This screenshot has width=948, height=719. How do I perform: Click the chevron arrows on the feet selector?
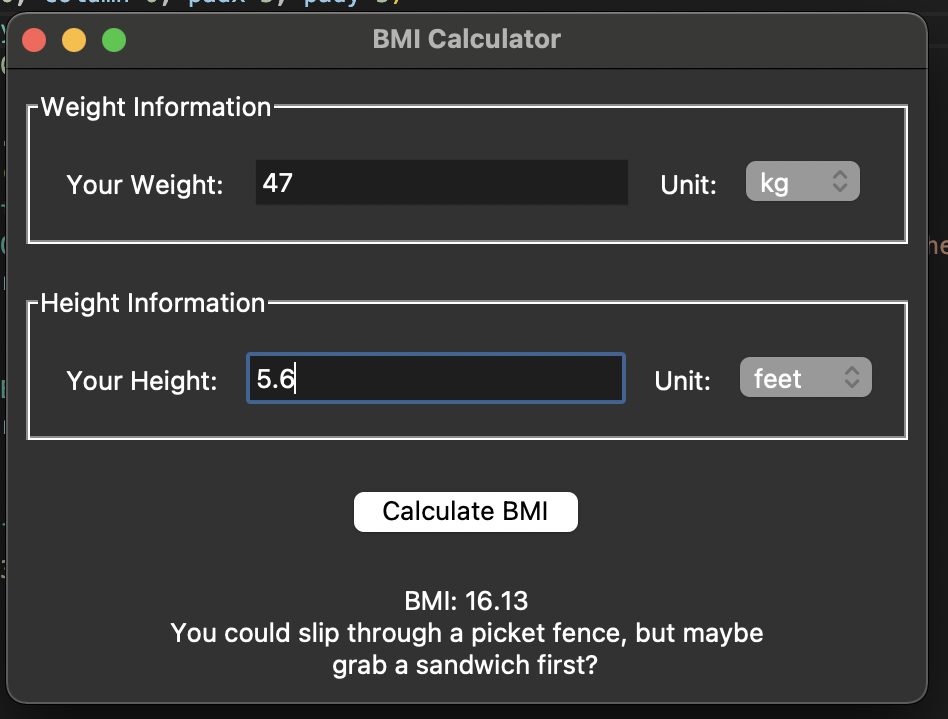pyautogui.click(x=852, y=377)
